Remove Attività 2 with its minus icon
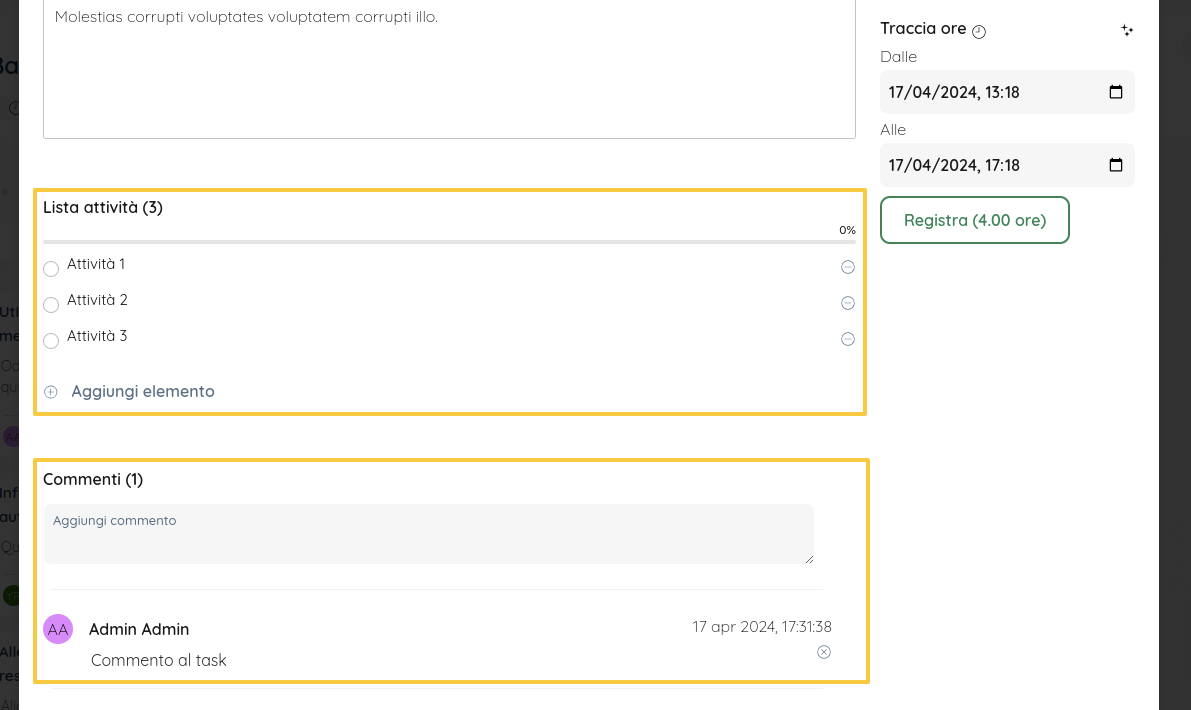The height and width of the screenshot is (710, 1191). (x=848, y=303)
